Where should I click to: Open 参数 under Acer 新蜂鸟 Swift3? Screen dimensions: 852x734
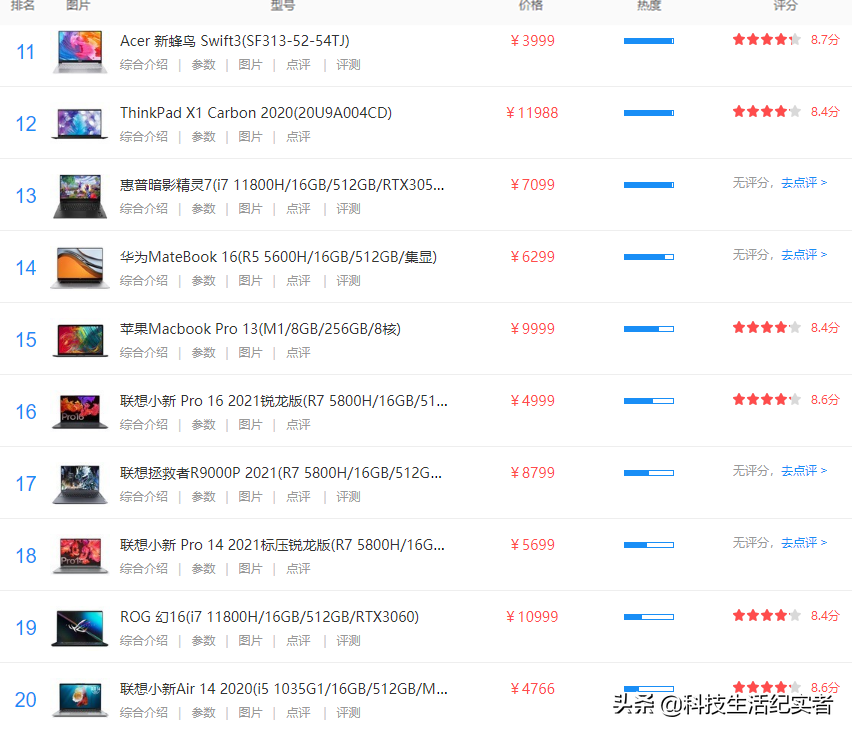tap(203, 65)
